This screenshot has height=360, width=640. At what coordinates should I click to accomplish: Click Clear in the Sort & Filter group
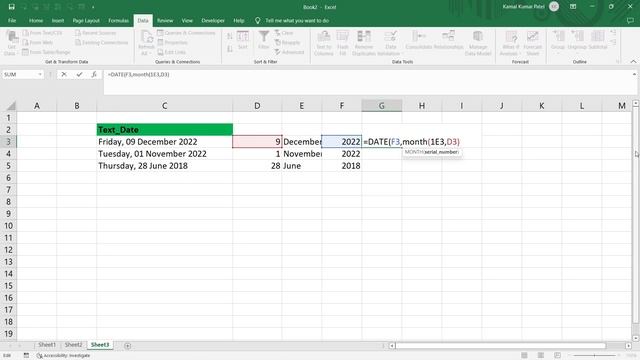tap(284, 33)
